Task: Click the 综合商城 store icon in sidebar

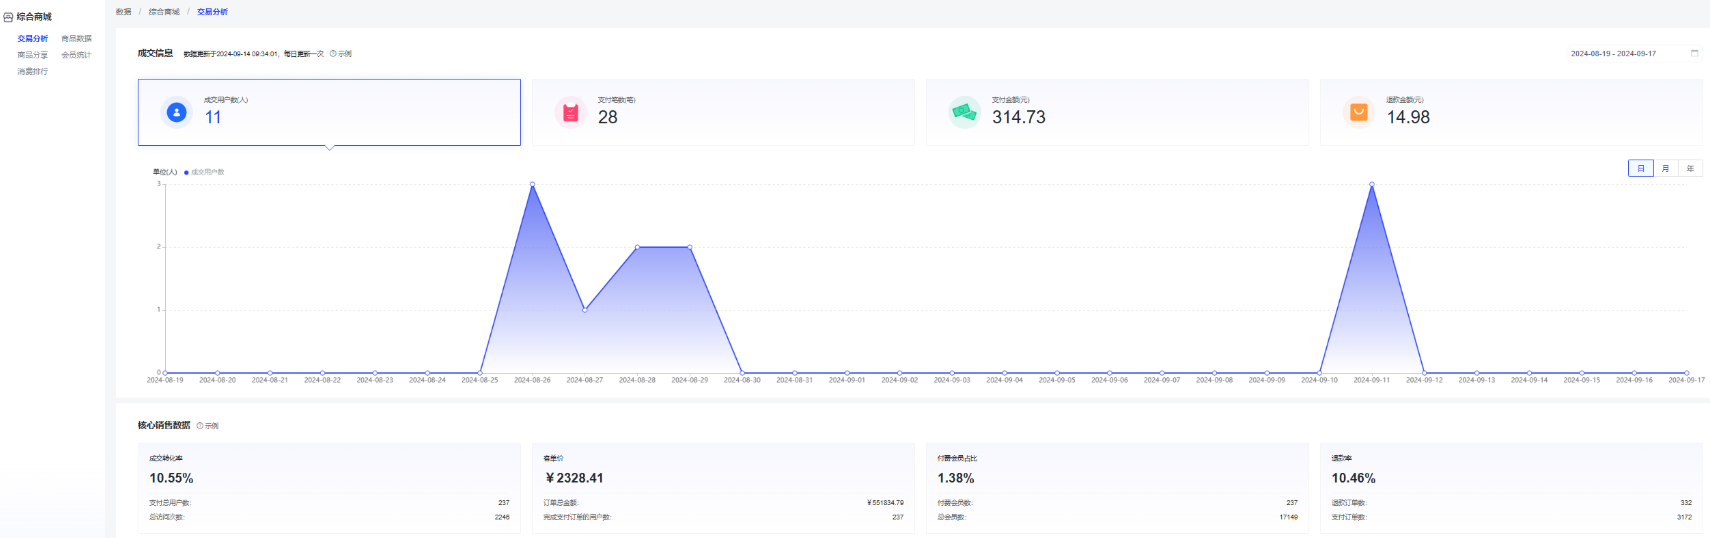Action: [x=8, y=17]
